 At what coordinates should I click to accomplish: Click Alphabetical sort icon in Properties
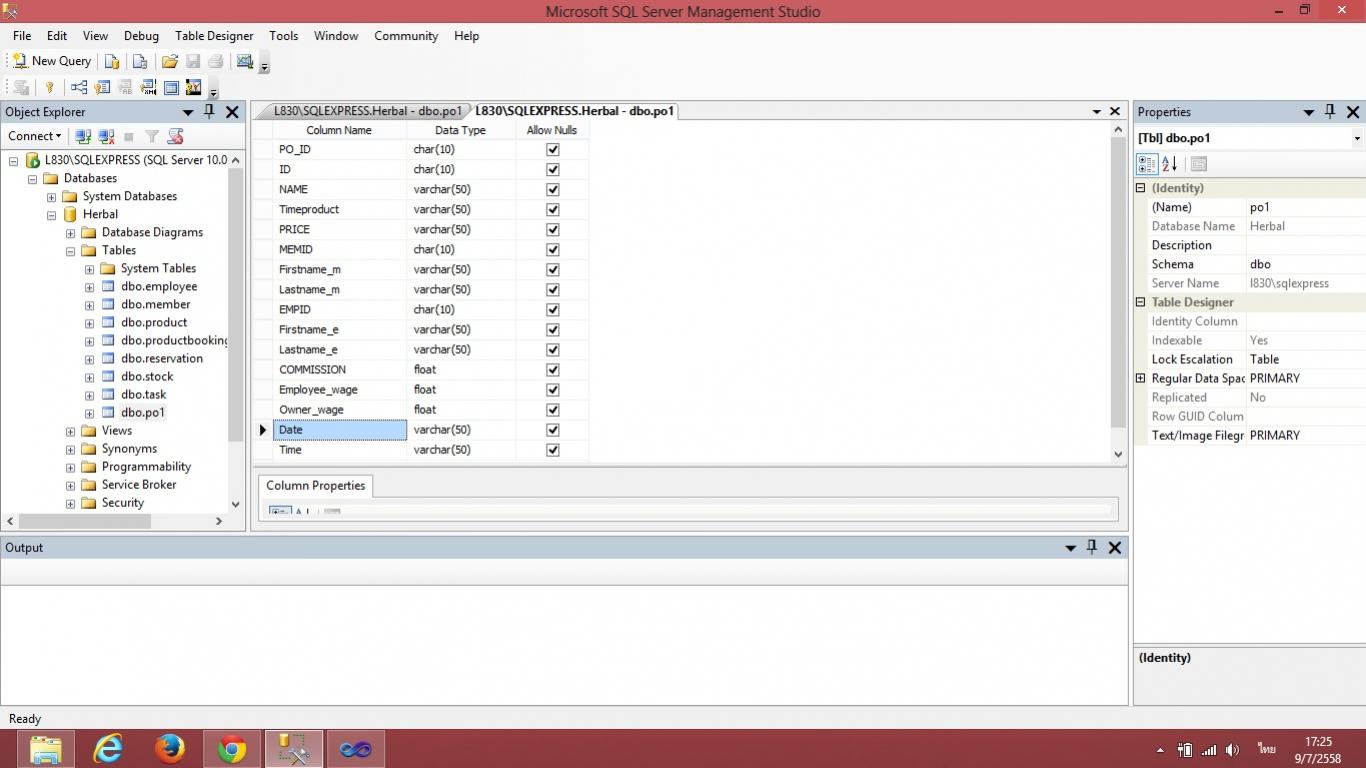(1169, 164)
